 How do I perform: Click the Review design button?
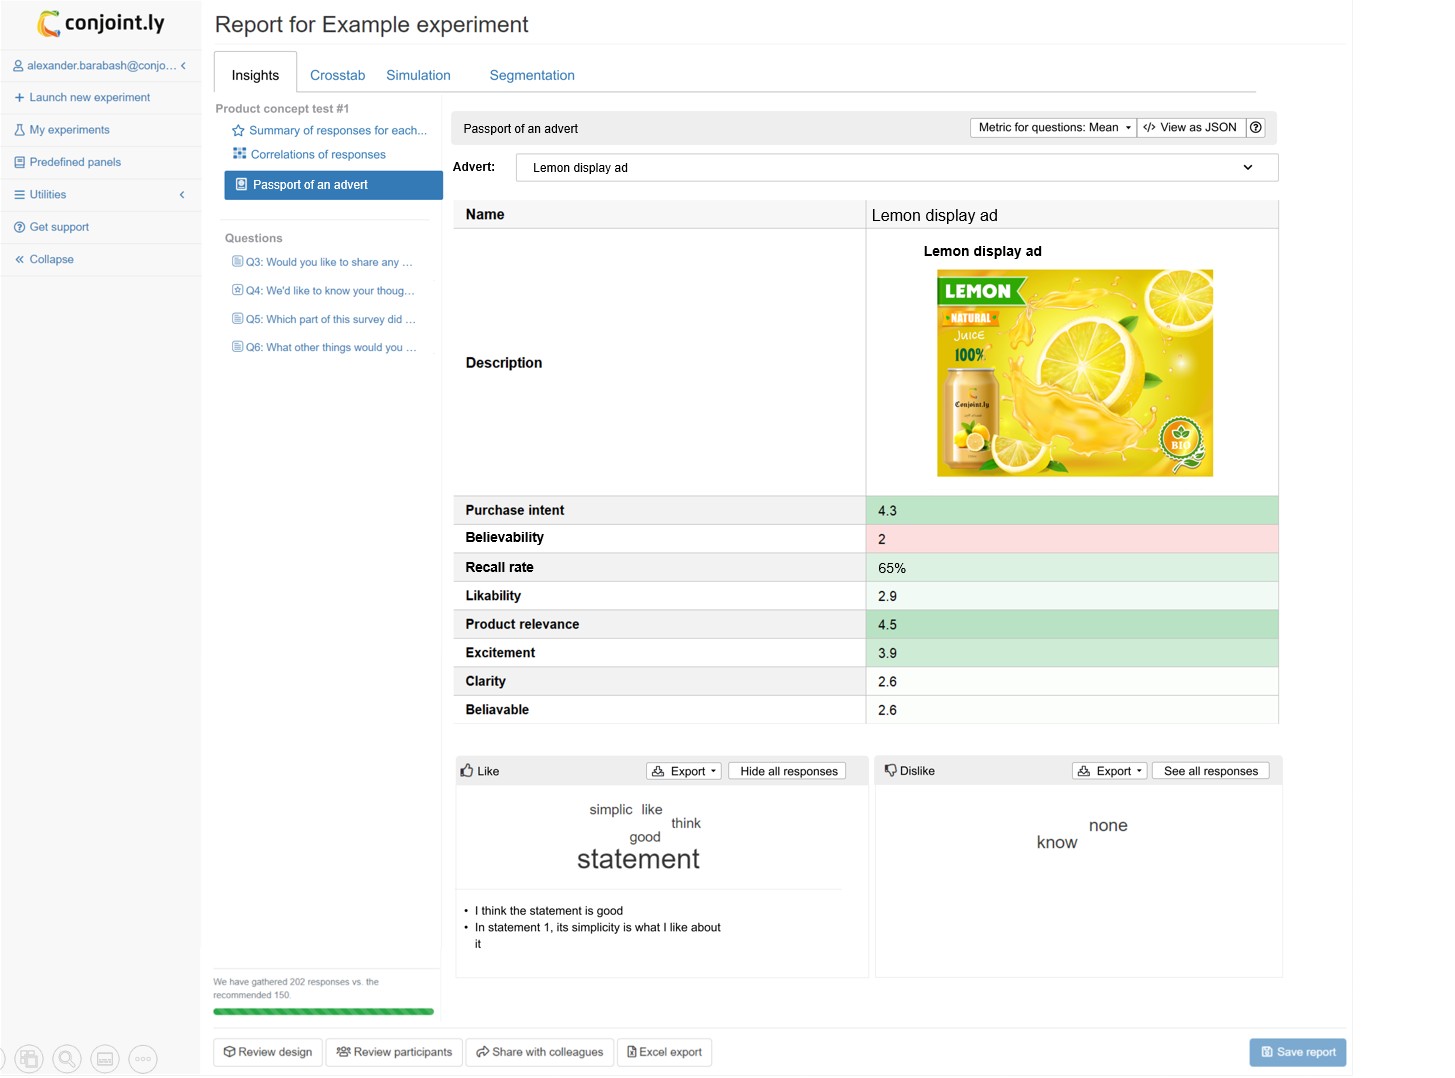[268, 1052]
